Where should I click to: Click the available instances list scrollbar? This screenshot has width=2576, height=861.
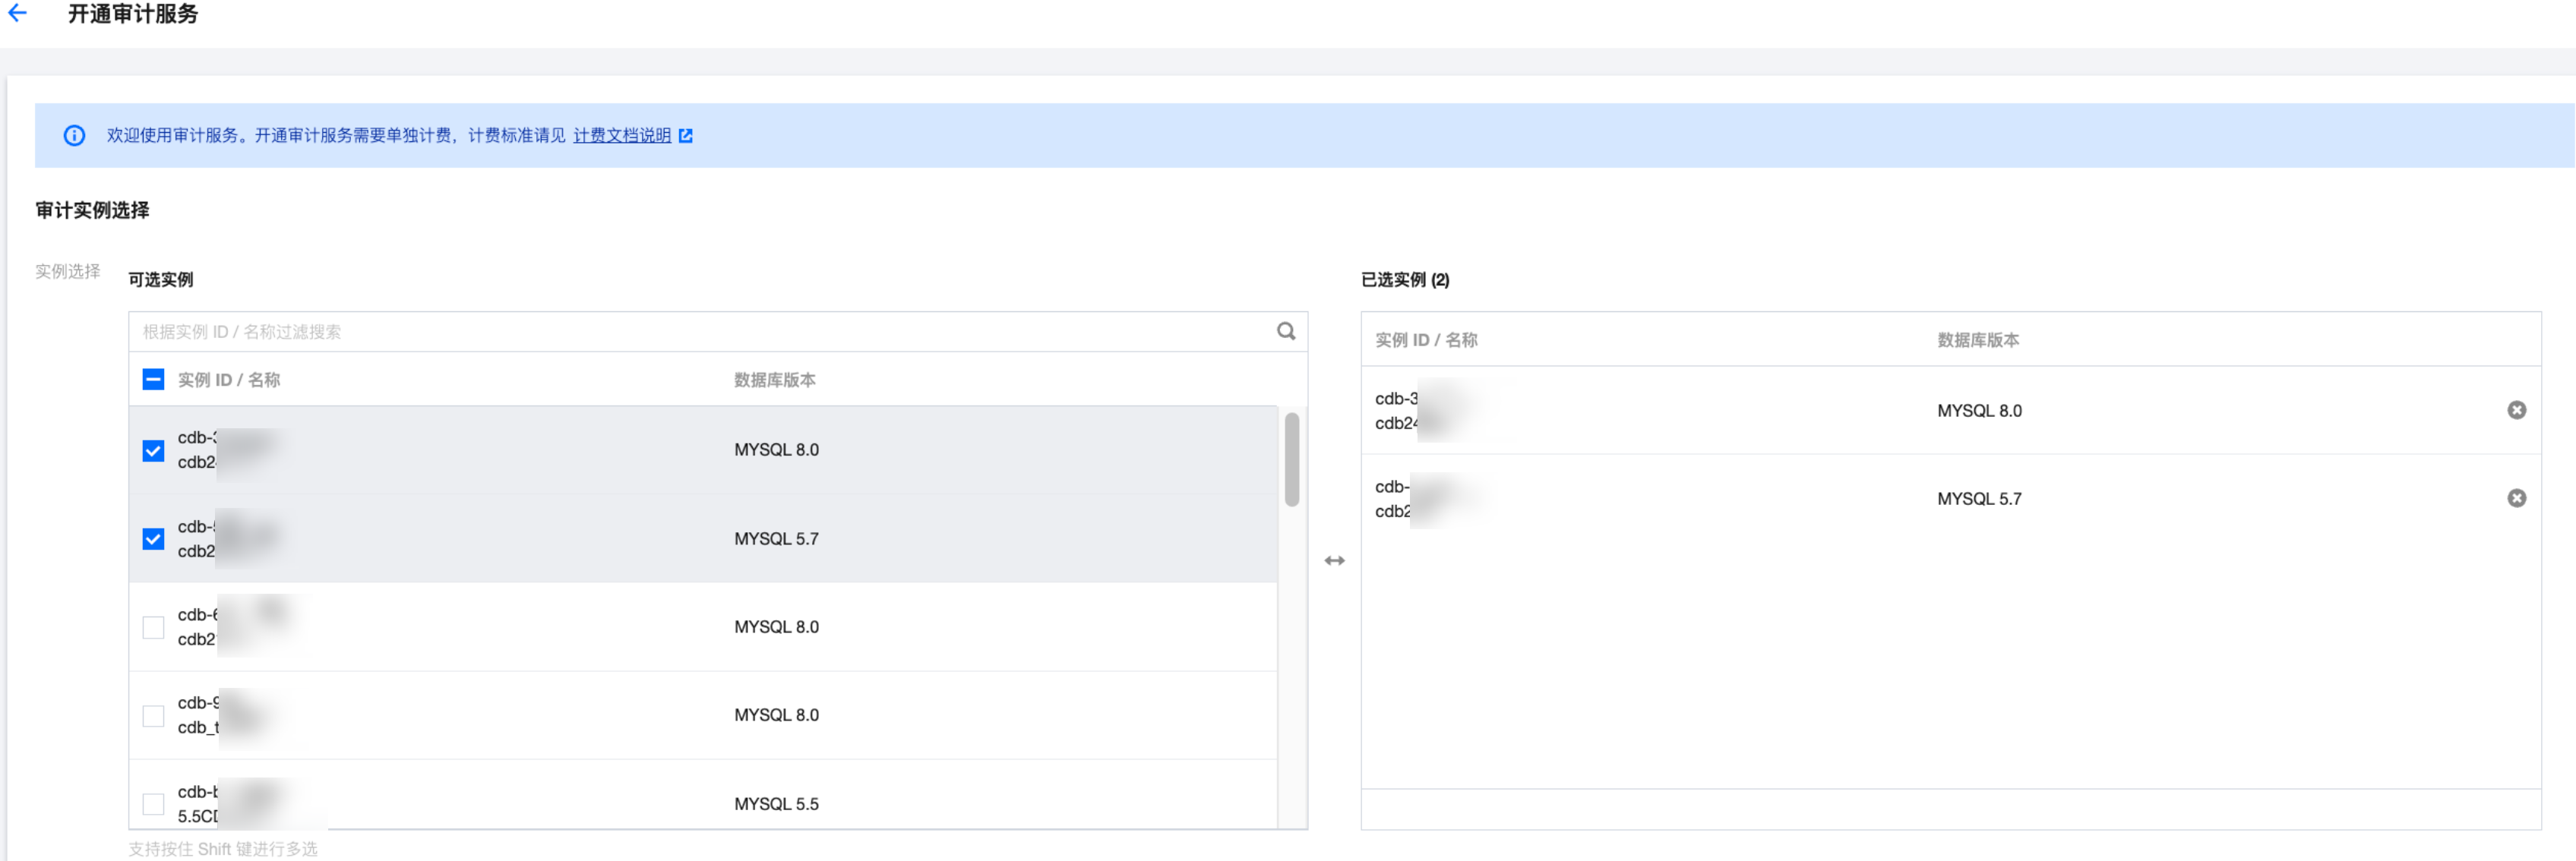tap(1292, 460)
